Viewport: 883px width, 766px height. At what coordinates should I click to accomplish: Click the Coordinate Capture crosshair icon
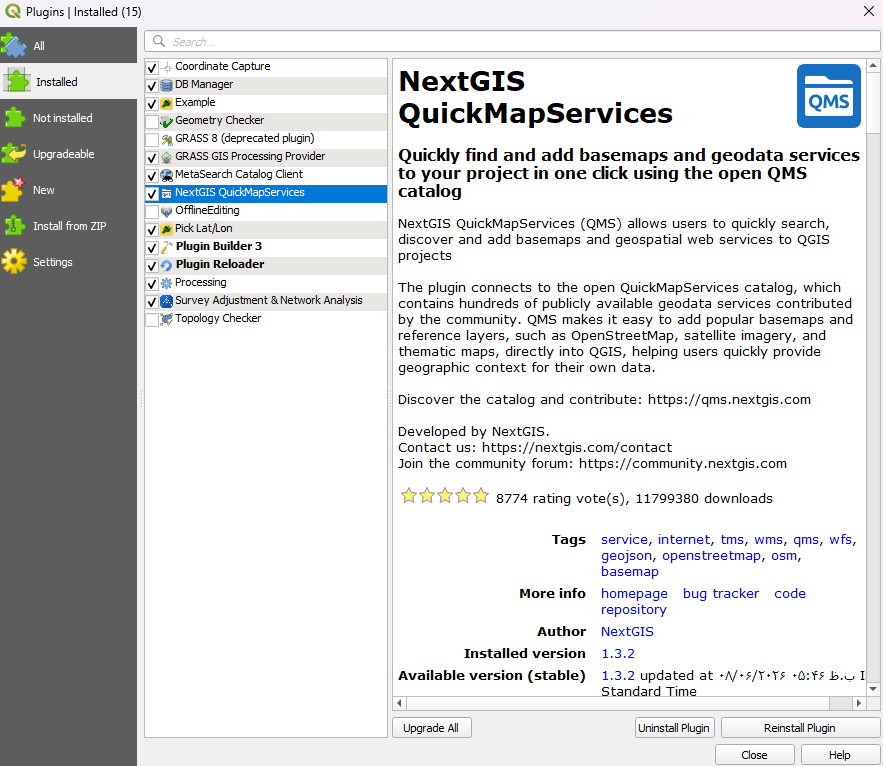point(167,68)
